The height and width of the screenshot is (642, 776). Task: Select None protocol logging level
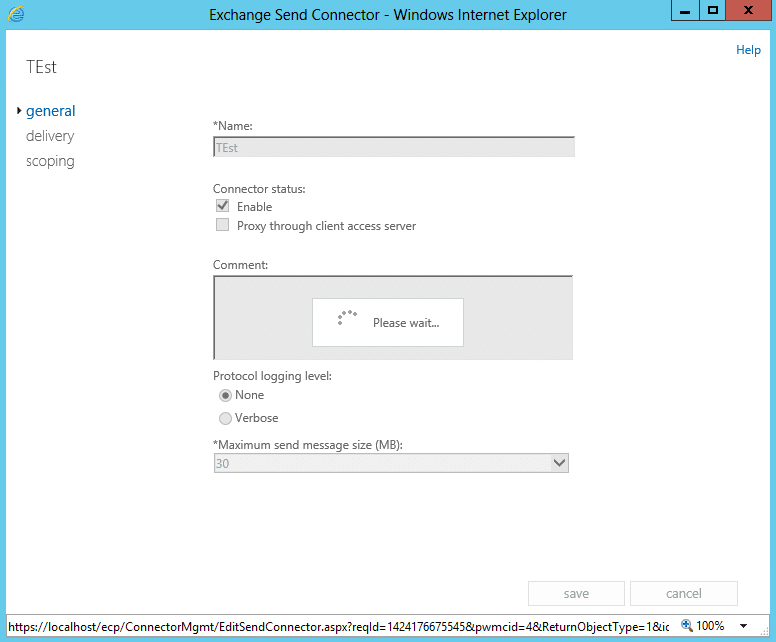(225, 395)
